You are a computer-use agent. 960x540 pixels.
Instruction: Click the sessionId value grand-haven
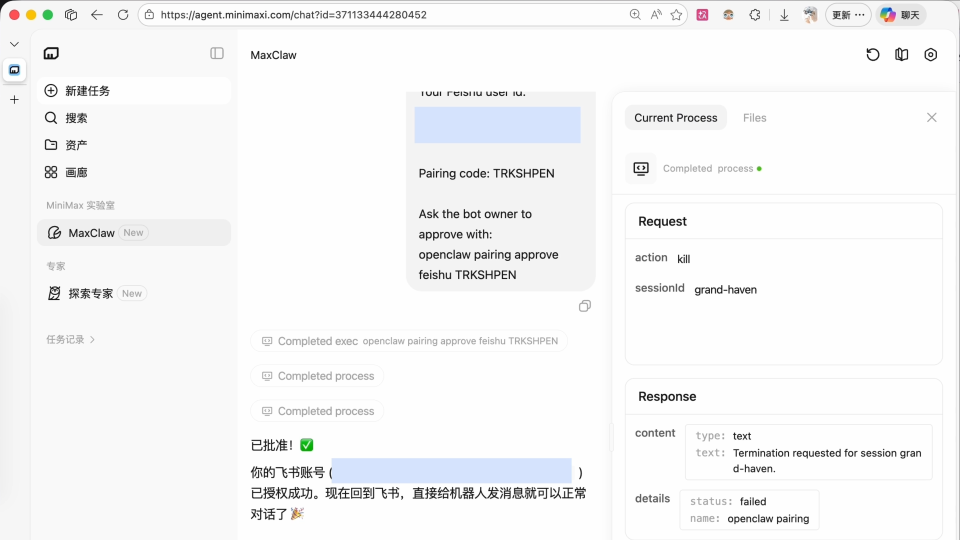(x=725, y=290)
